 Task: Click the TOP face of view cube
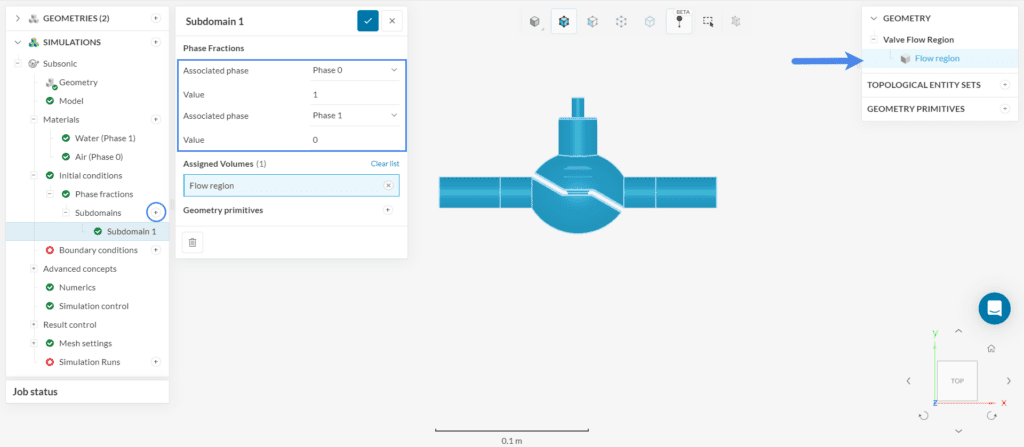[x=957, y=381]
